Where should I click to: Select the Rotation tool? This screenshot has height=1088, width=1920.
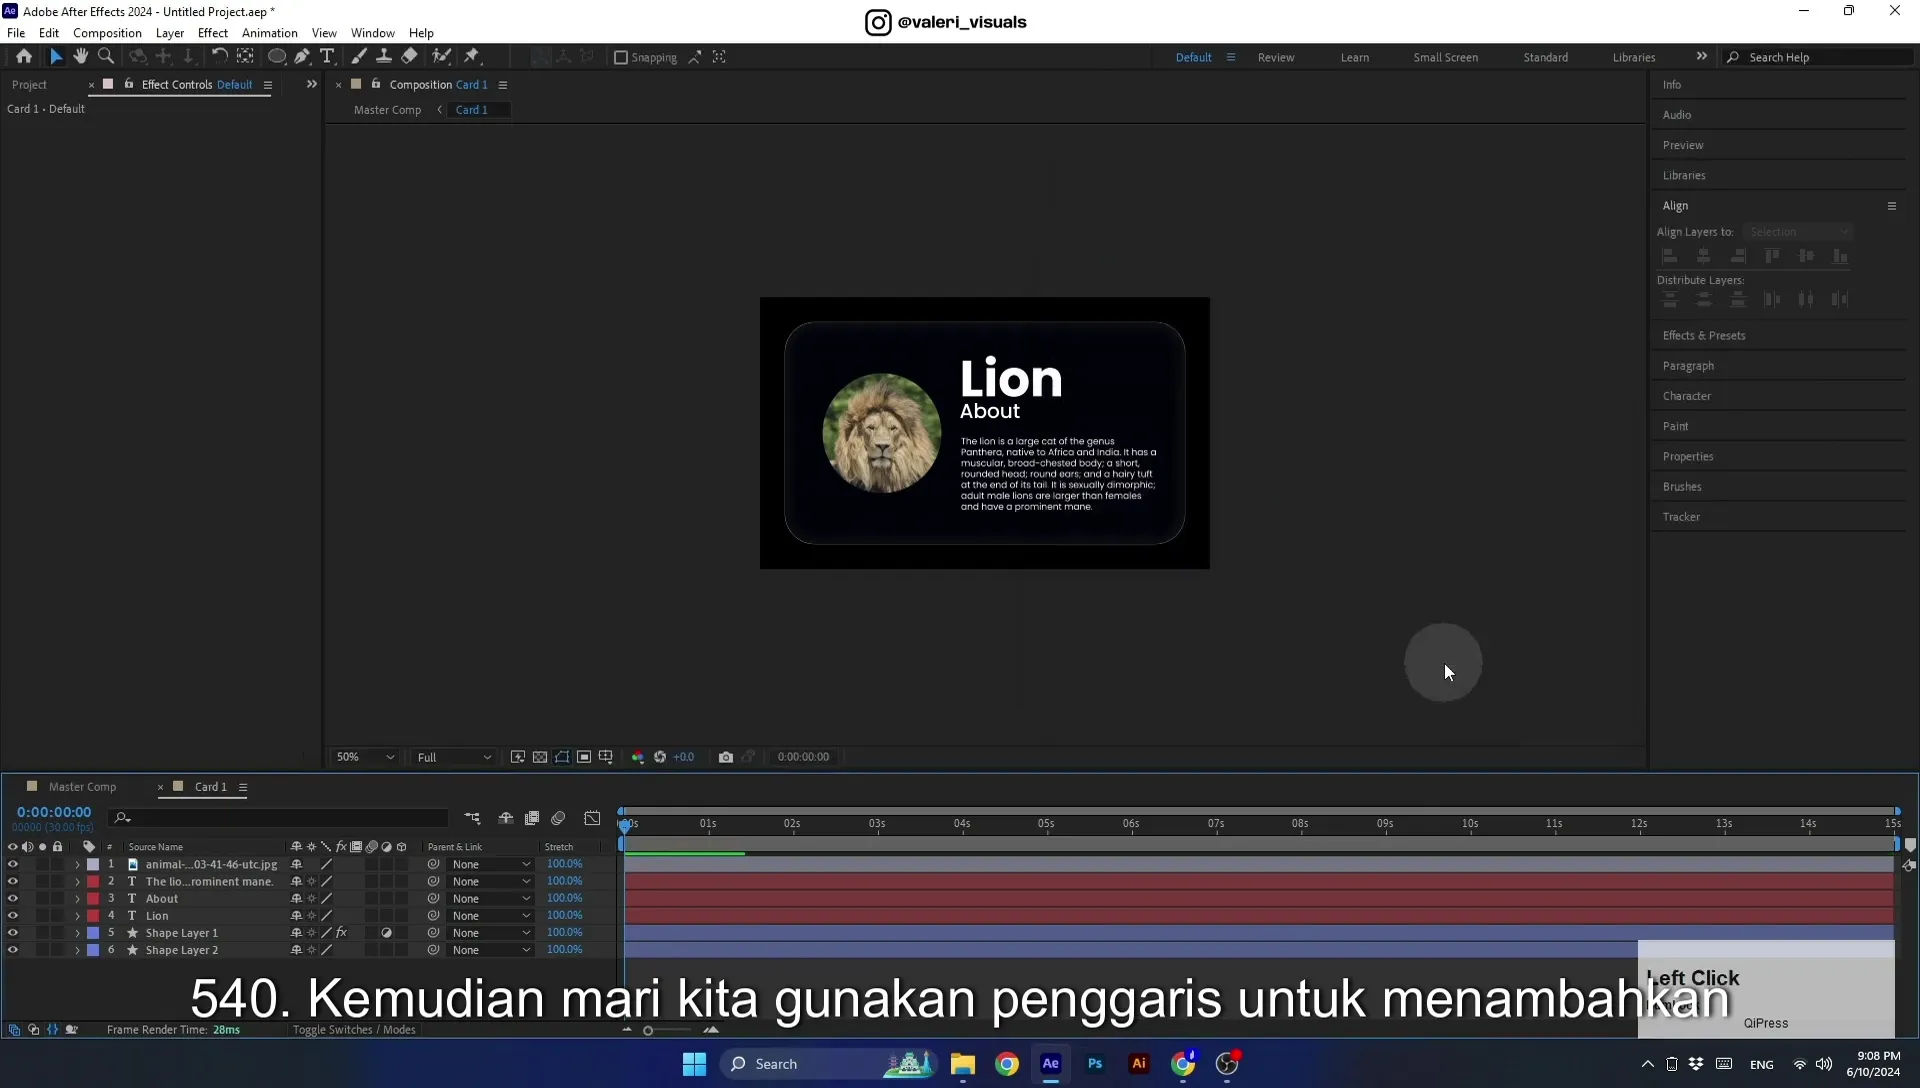point(219,57)
